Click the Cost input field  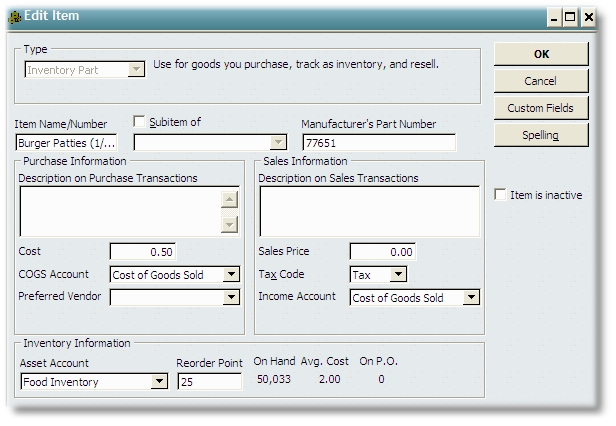(143, 252)
